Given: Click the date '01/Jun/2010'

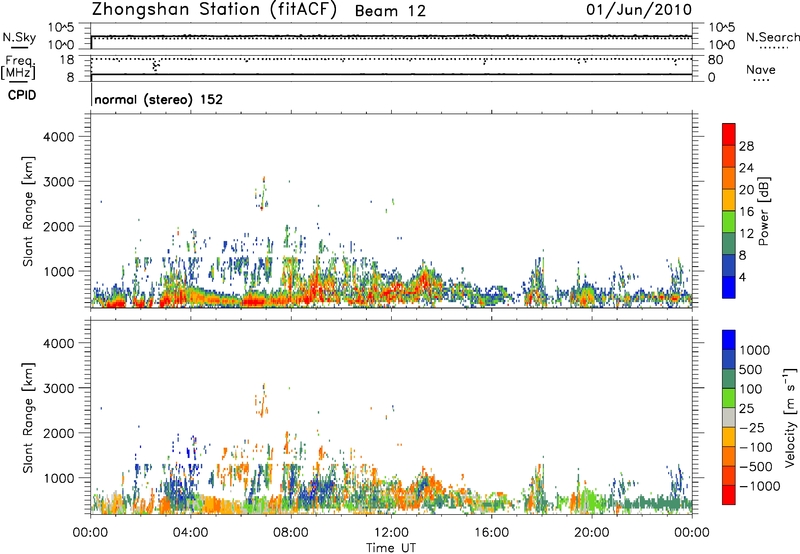Looking at the screenshot, I should coord(639,10).
